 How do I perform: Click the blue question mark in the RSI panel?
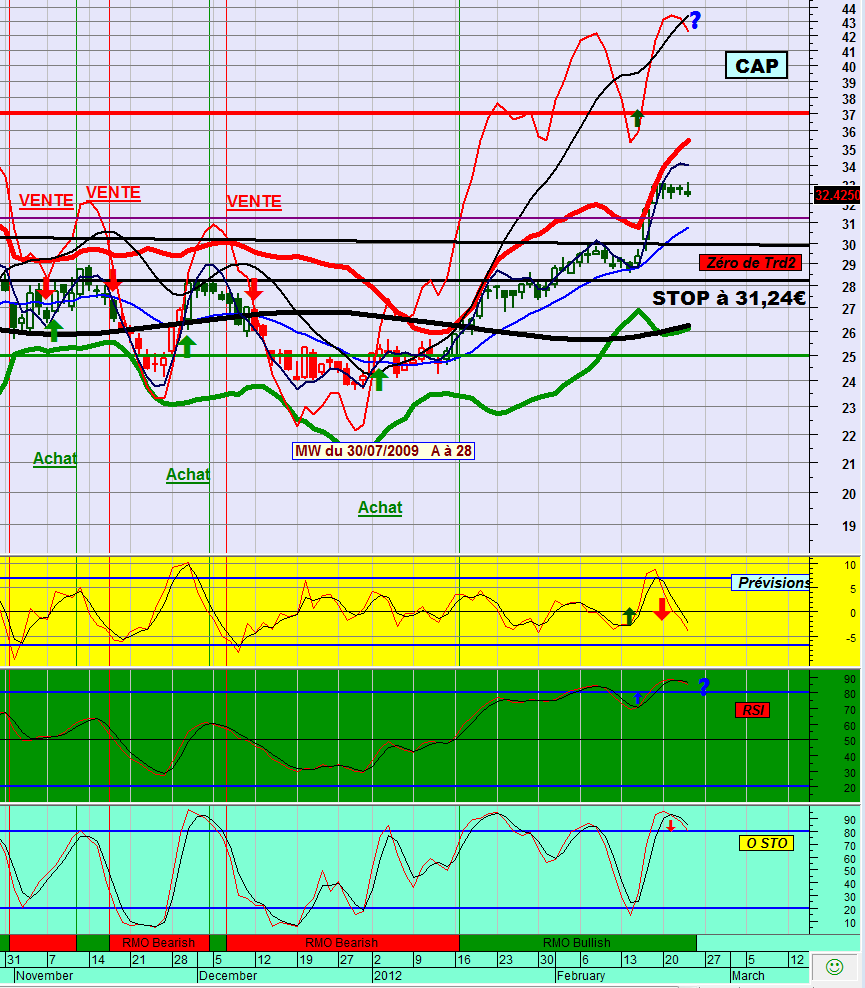click(704, 686)
